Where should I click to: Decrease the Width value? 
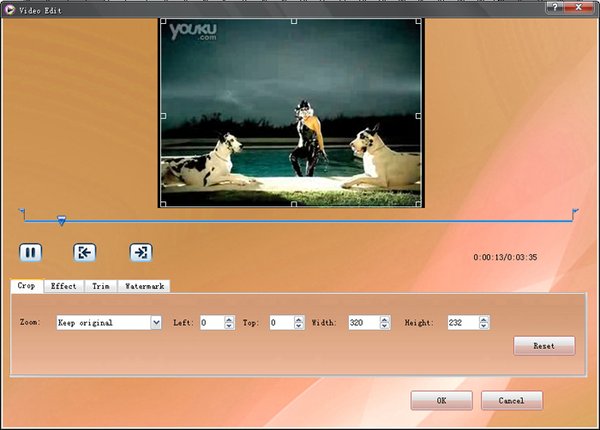[x=385, y=326]
